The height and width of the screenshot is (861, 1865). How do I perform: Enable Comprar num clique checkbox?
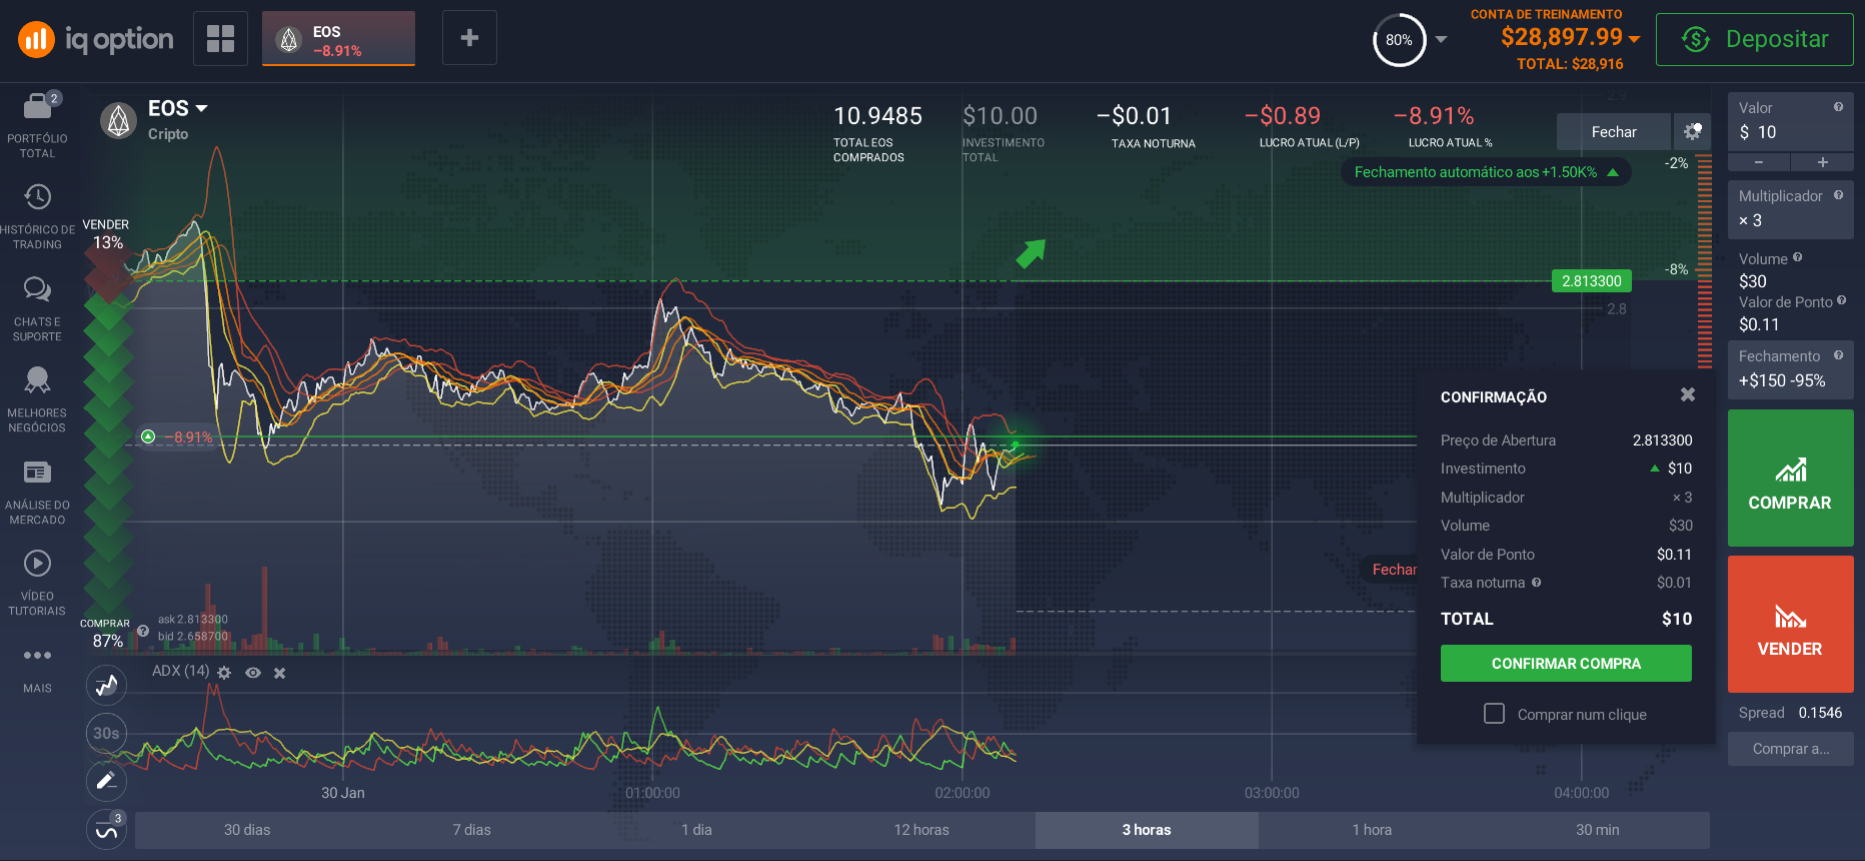[1494, 714]
